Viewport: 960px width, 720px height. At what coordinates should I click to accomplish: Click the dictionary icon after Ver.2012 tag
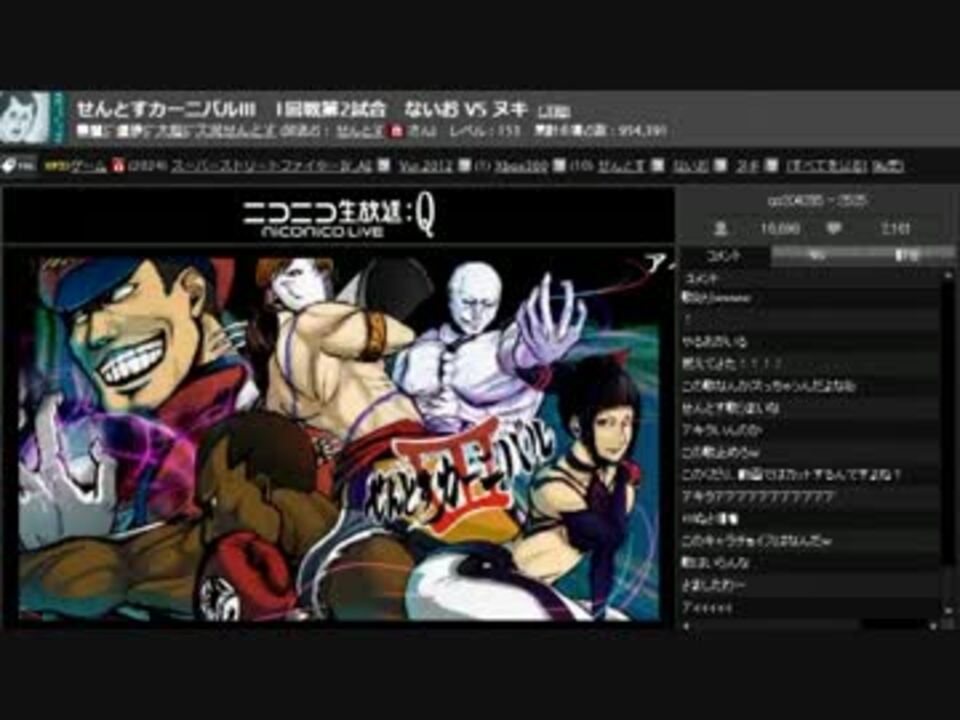tap(464, 165)
